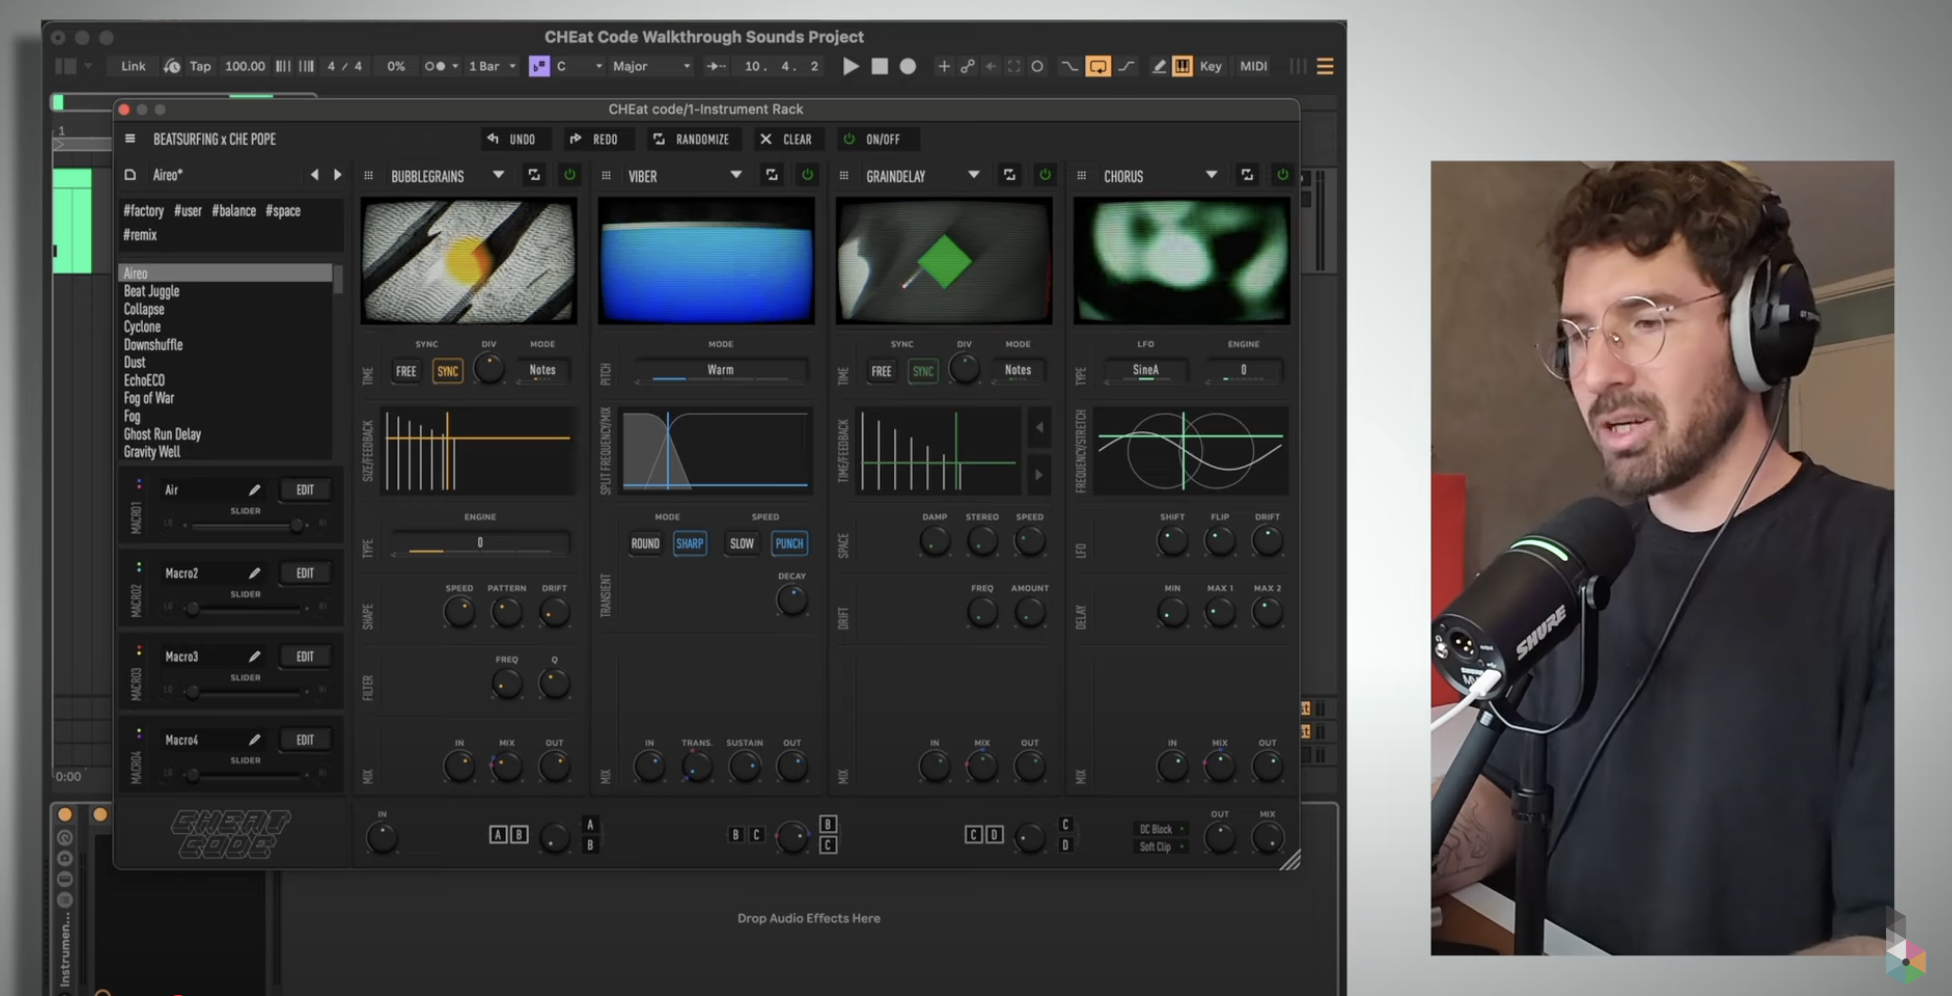
Task: Click the C D routing button
Action: pos(984,834)
